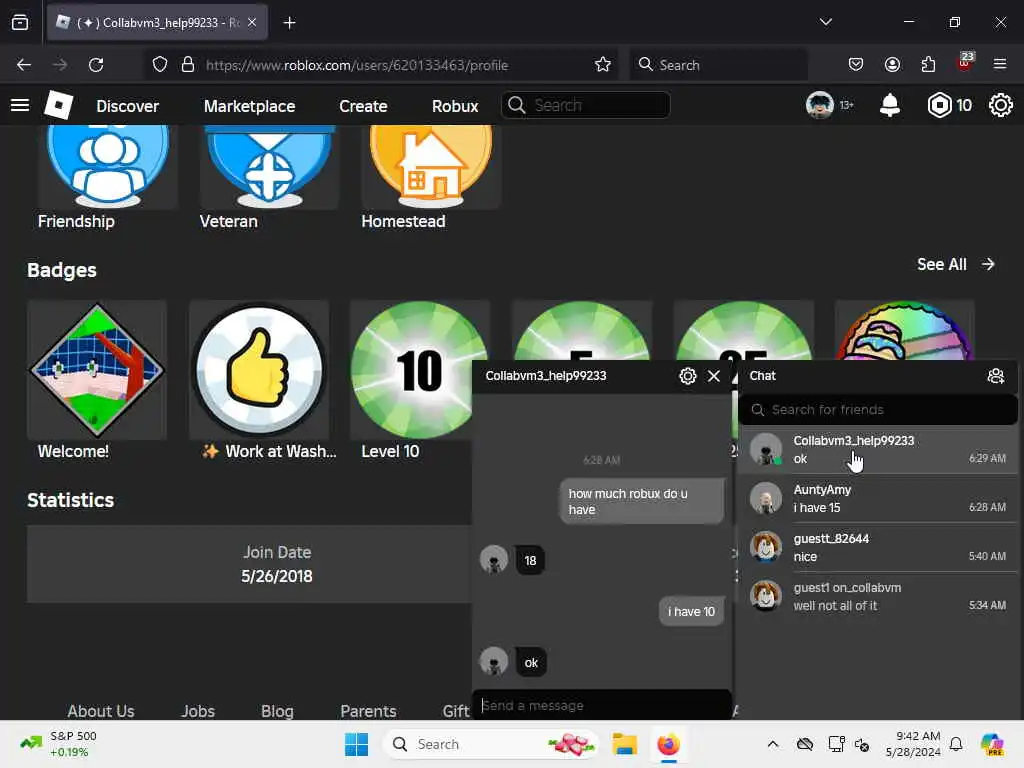
Task: Click the Collabvm3_help99233 chat window title
Action: tap(546, 376)
